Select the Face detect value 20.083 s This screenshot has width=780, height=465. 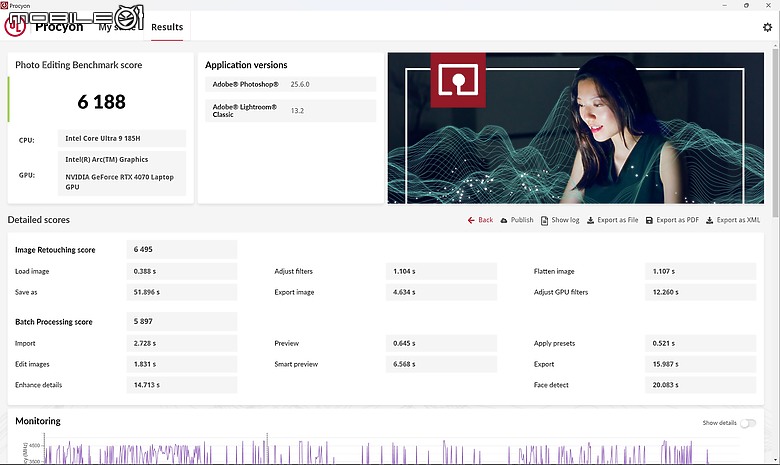point(666,385)
